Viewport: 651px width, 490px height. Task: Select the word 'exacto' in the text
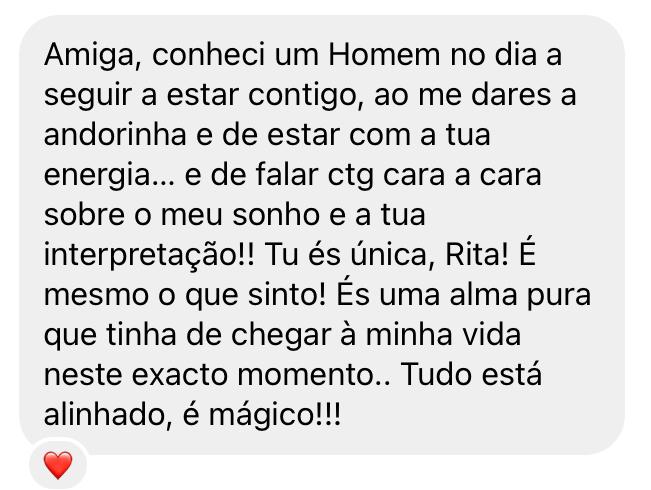click(180, 376)
